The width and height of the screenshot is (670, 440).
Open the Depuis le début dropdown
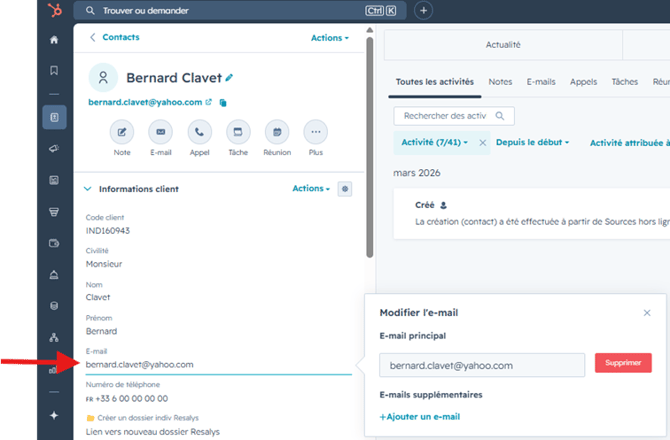(x=532, y=142)
